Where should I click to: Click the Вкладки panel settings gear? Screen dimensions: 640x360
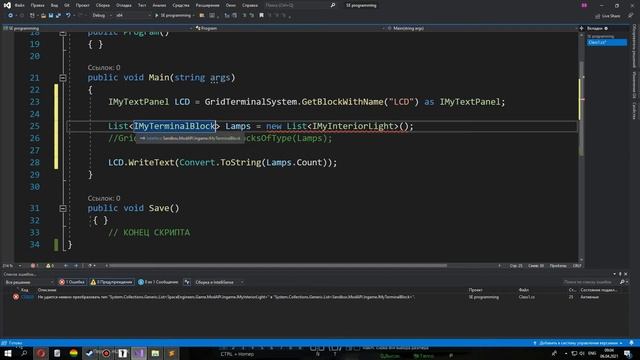(606, 28)
